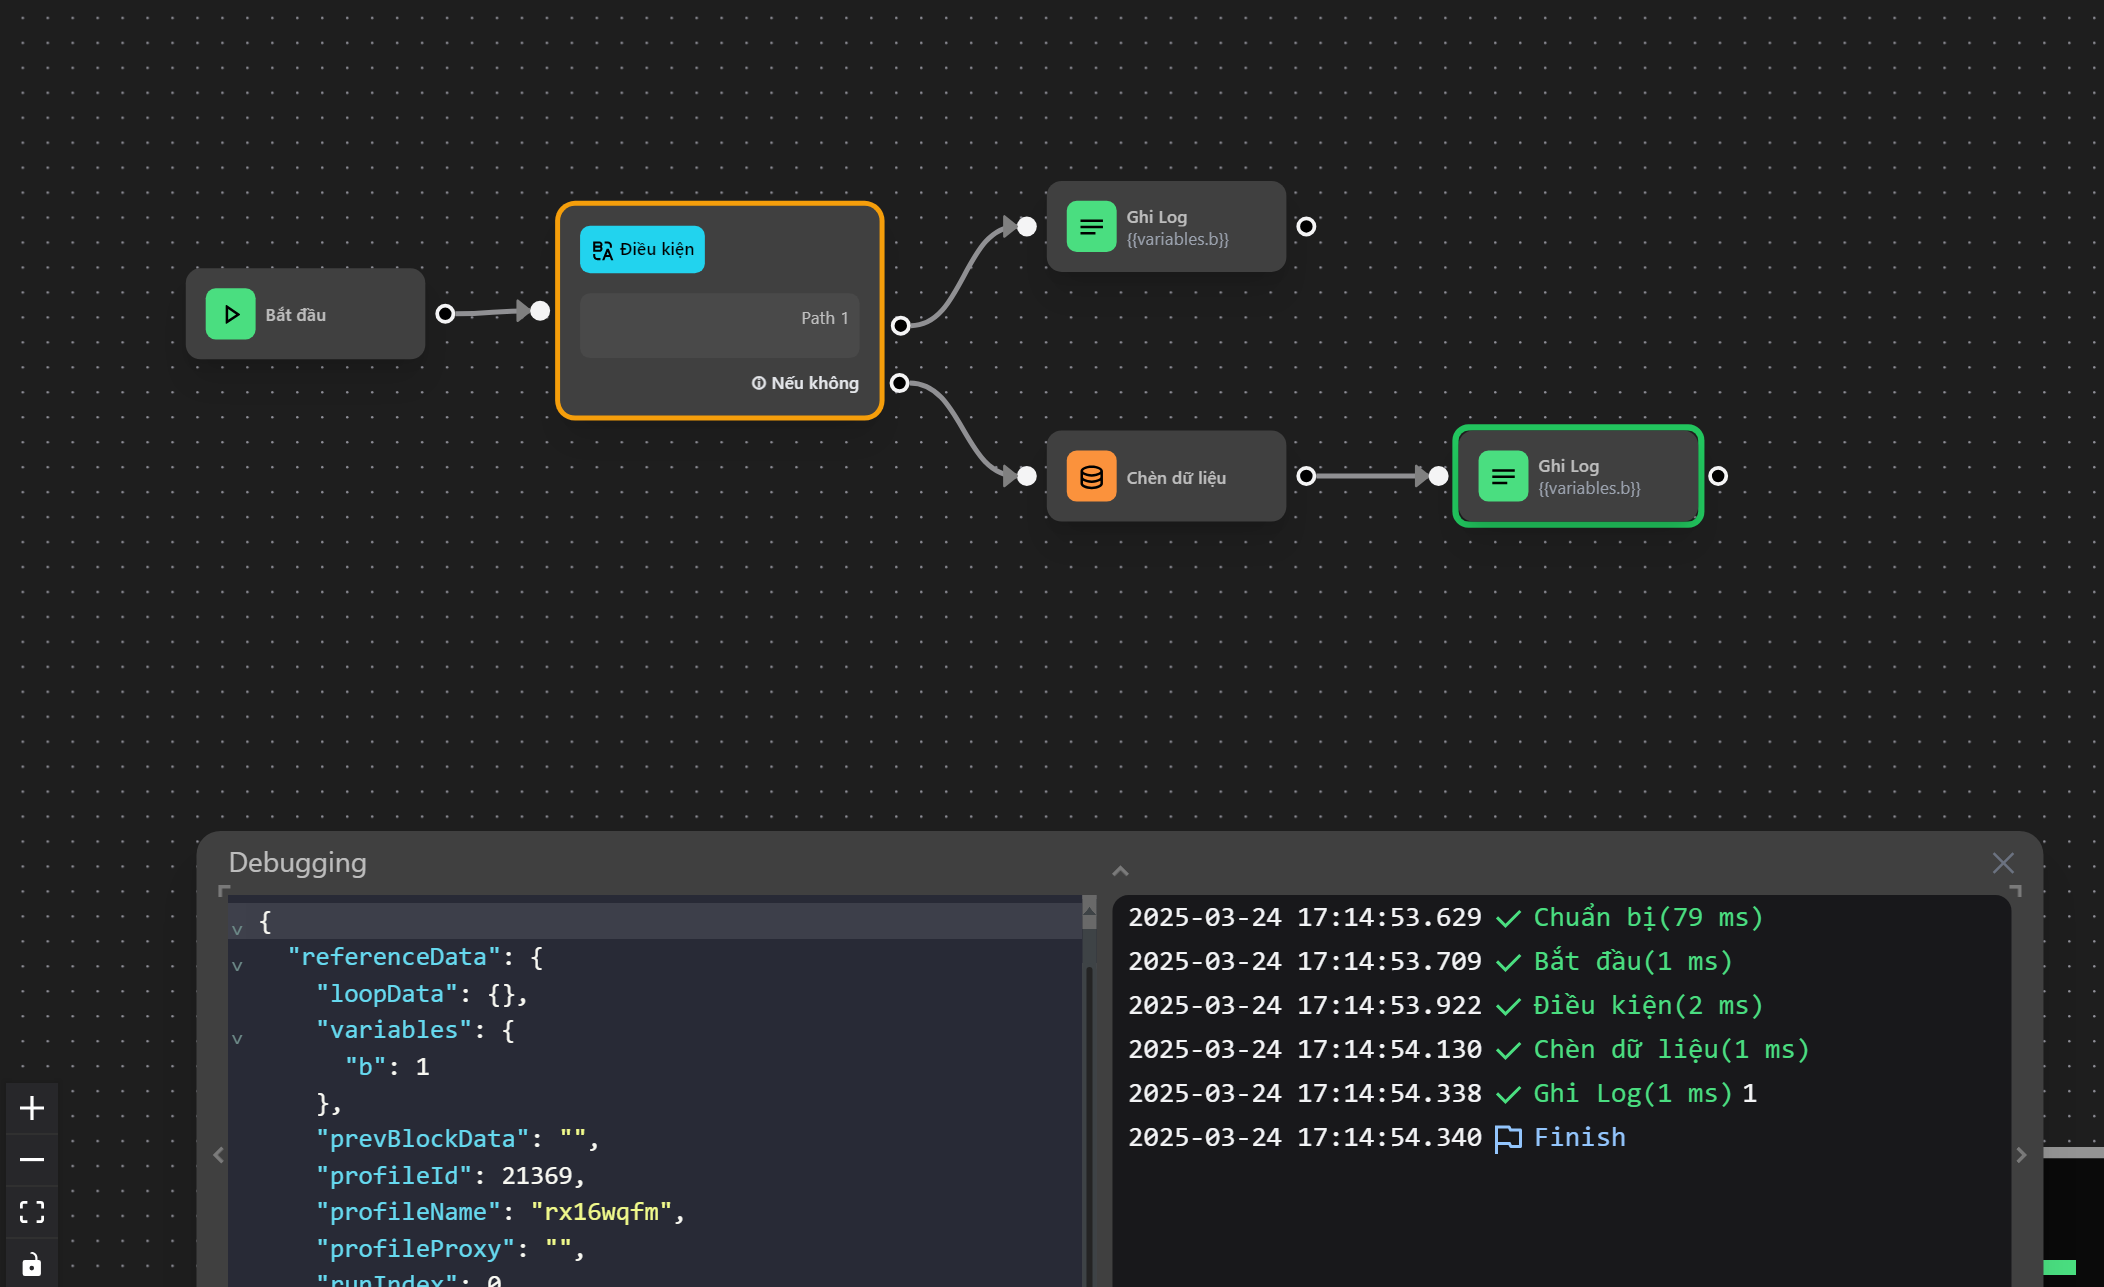This screenshot has height=1287, width=2104.
Task: Click the Nếu không fallback option
Action: tap(805, 382)
